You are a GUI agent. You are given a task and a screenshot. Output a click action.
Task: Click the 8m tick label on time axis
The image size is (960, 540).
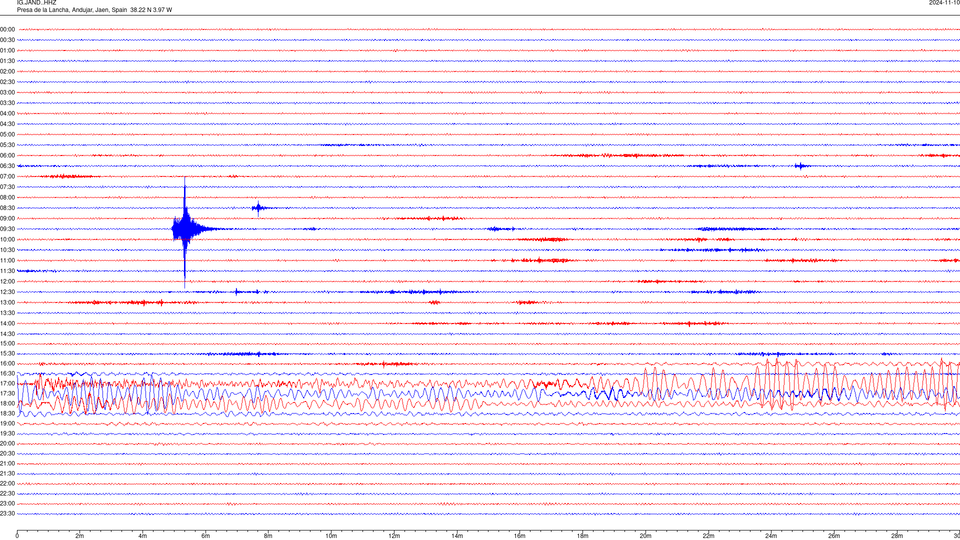268,536
